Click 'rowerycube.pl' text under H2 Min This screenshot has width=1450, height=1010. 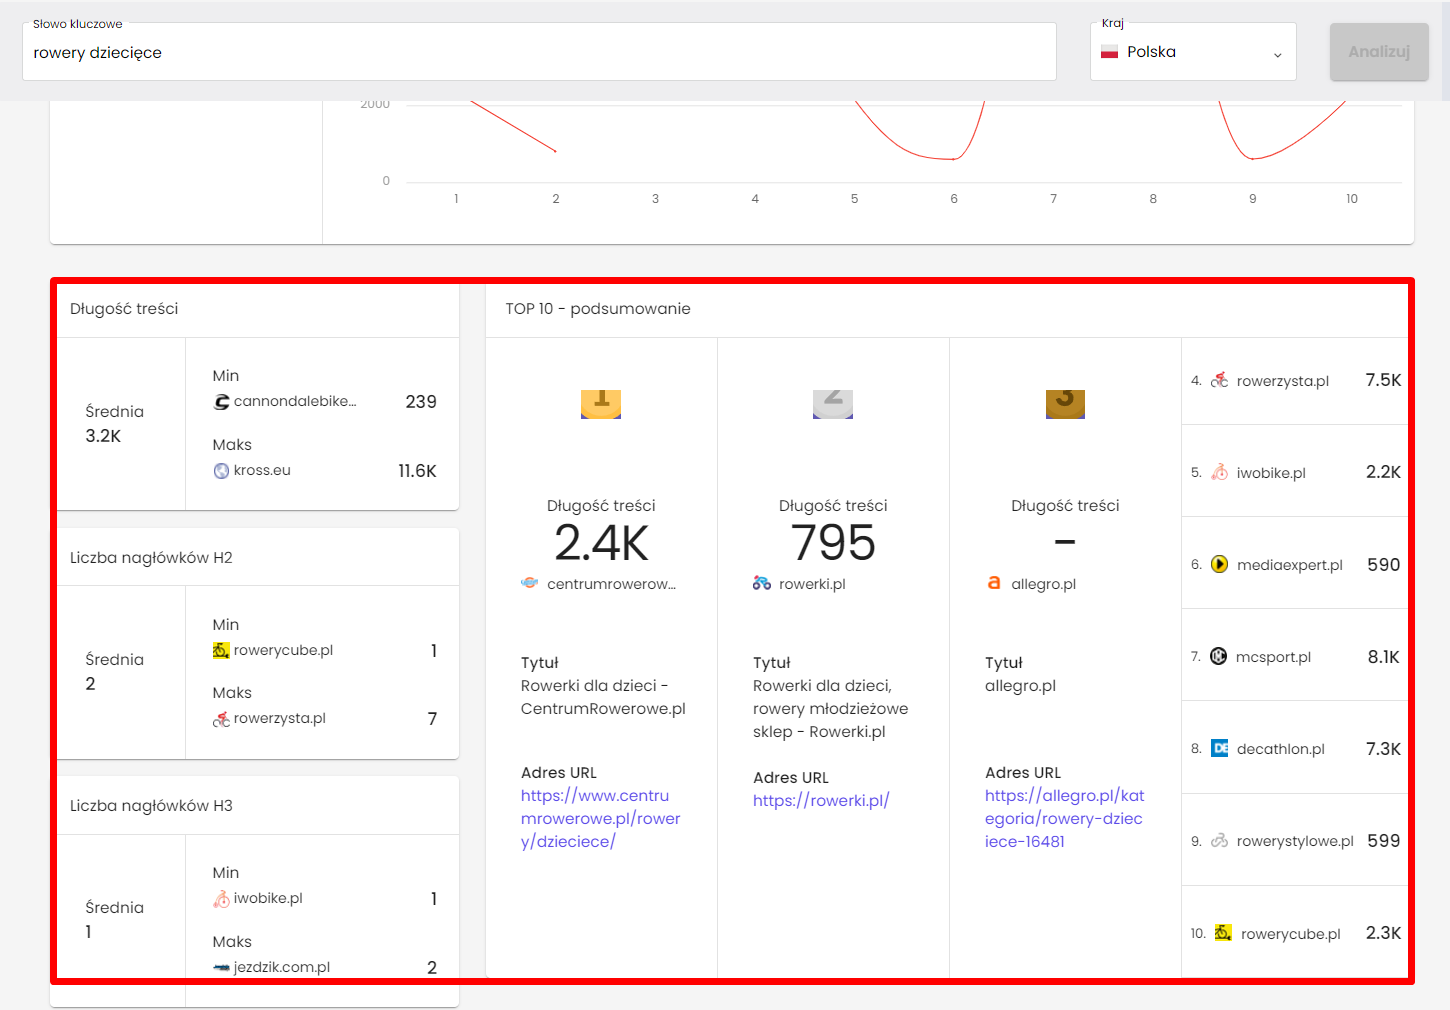click(283, 650)
